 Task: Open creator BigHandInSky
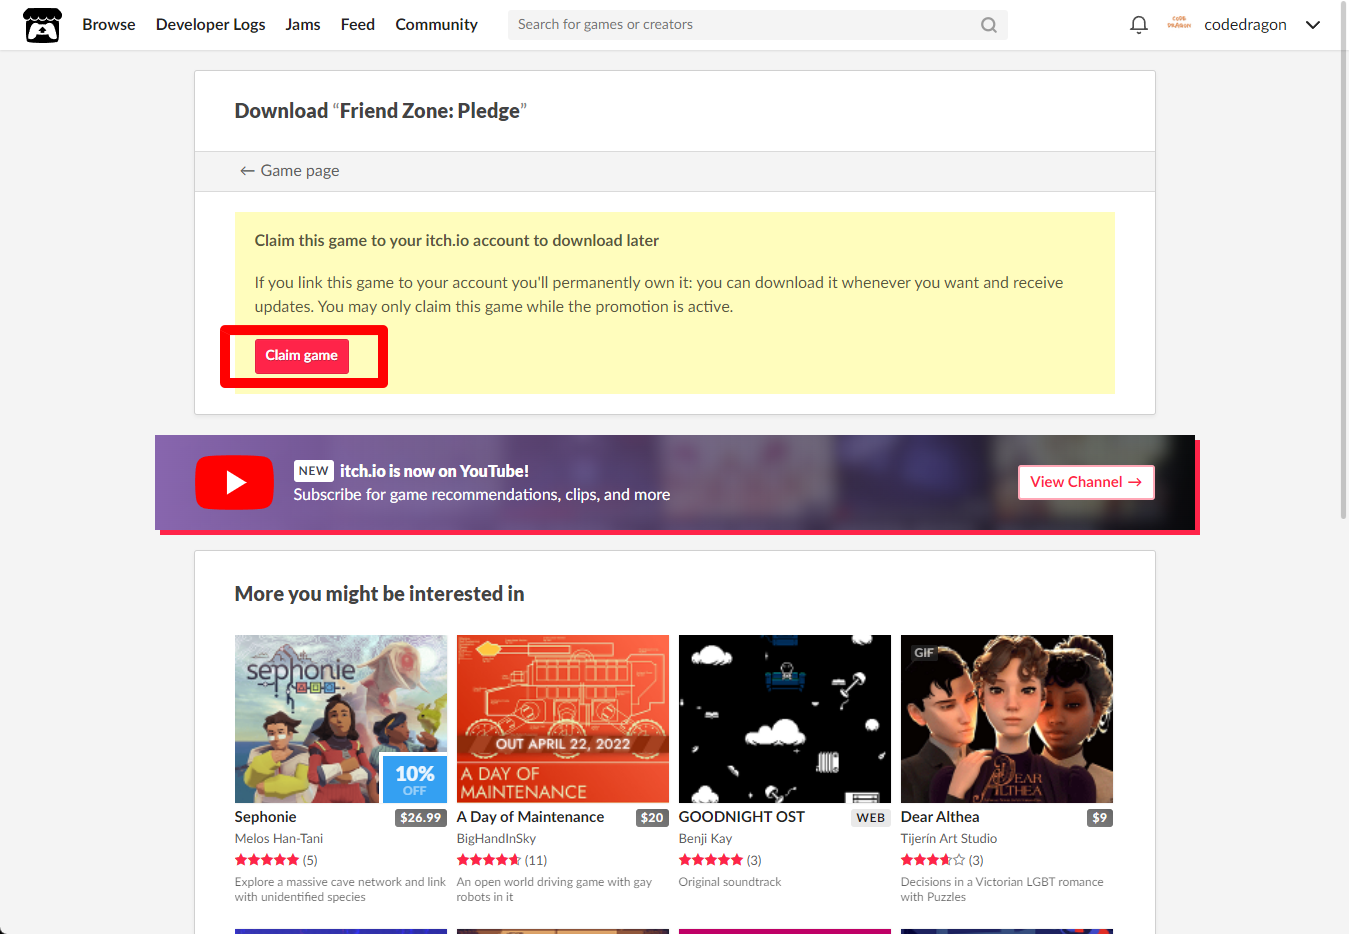(x=497, y=839)
